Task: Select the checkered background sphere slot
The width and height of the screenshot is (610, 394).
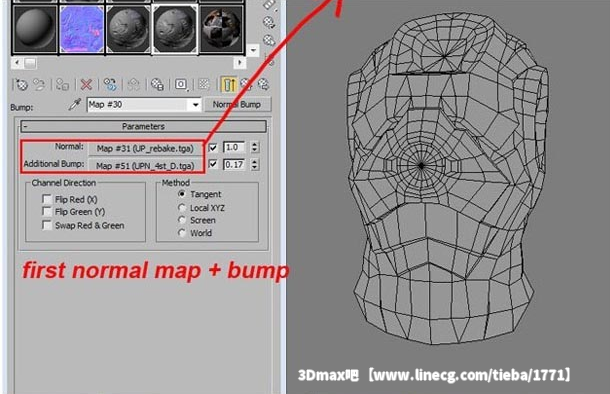Action: (x=221, y=29)
